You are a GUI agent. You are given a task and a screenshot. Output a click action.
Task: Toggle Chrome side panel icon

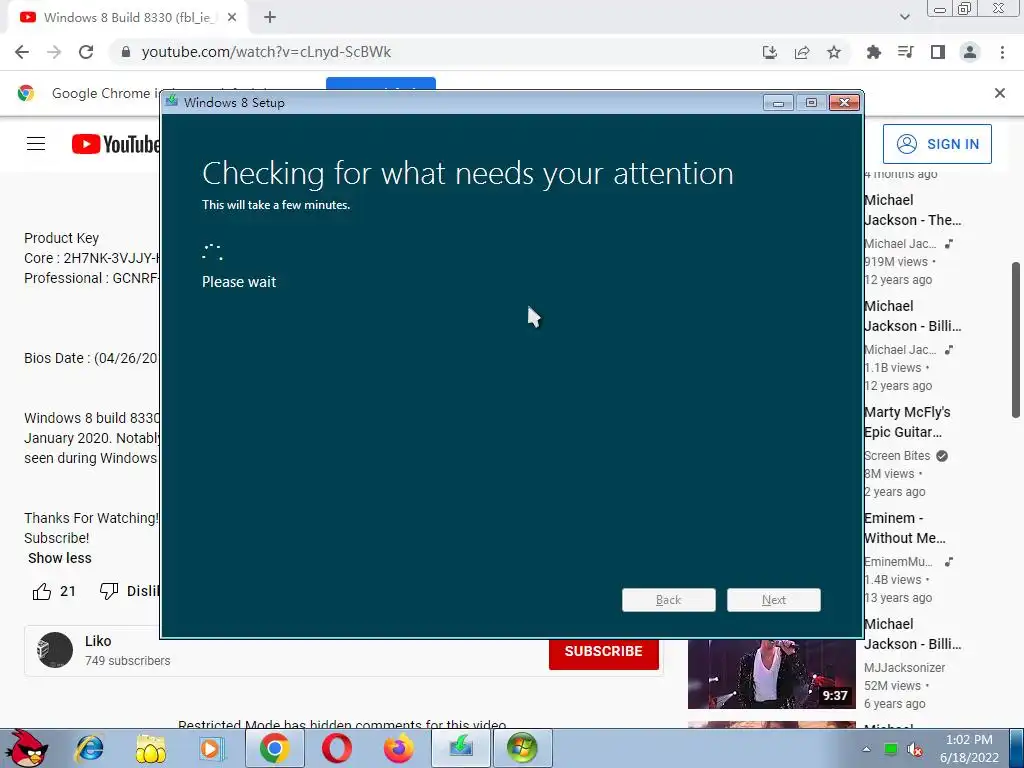938,52
